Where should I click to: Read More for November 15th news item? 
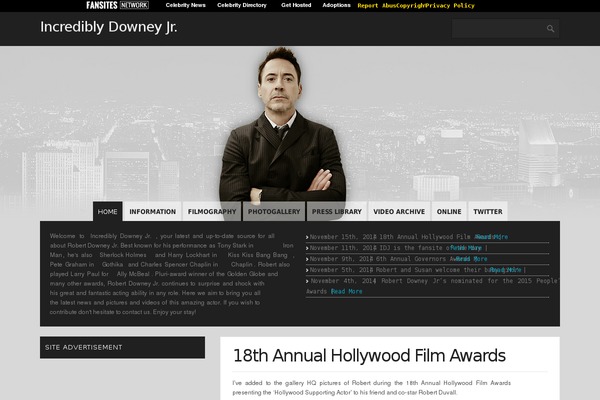coord(491,237)
